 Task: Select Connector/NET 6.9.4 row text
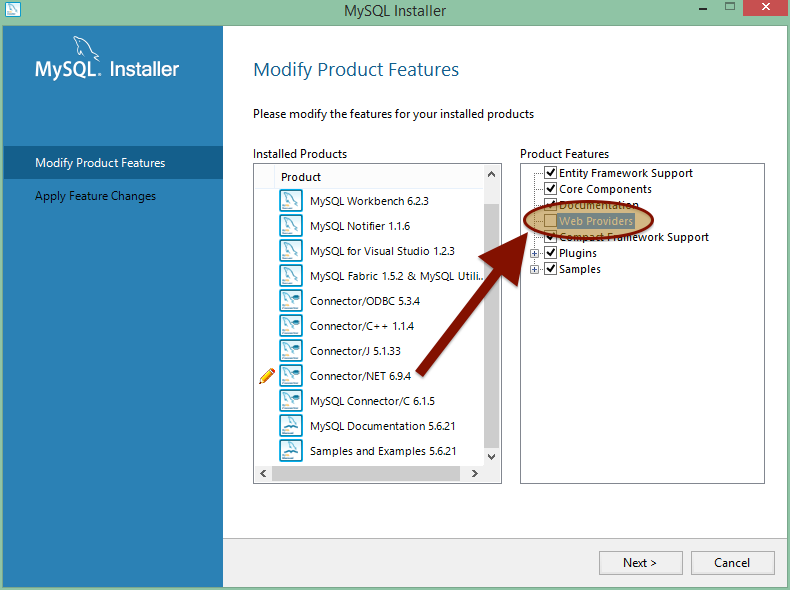coord(360,376)
